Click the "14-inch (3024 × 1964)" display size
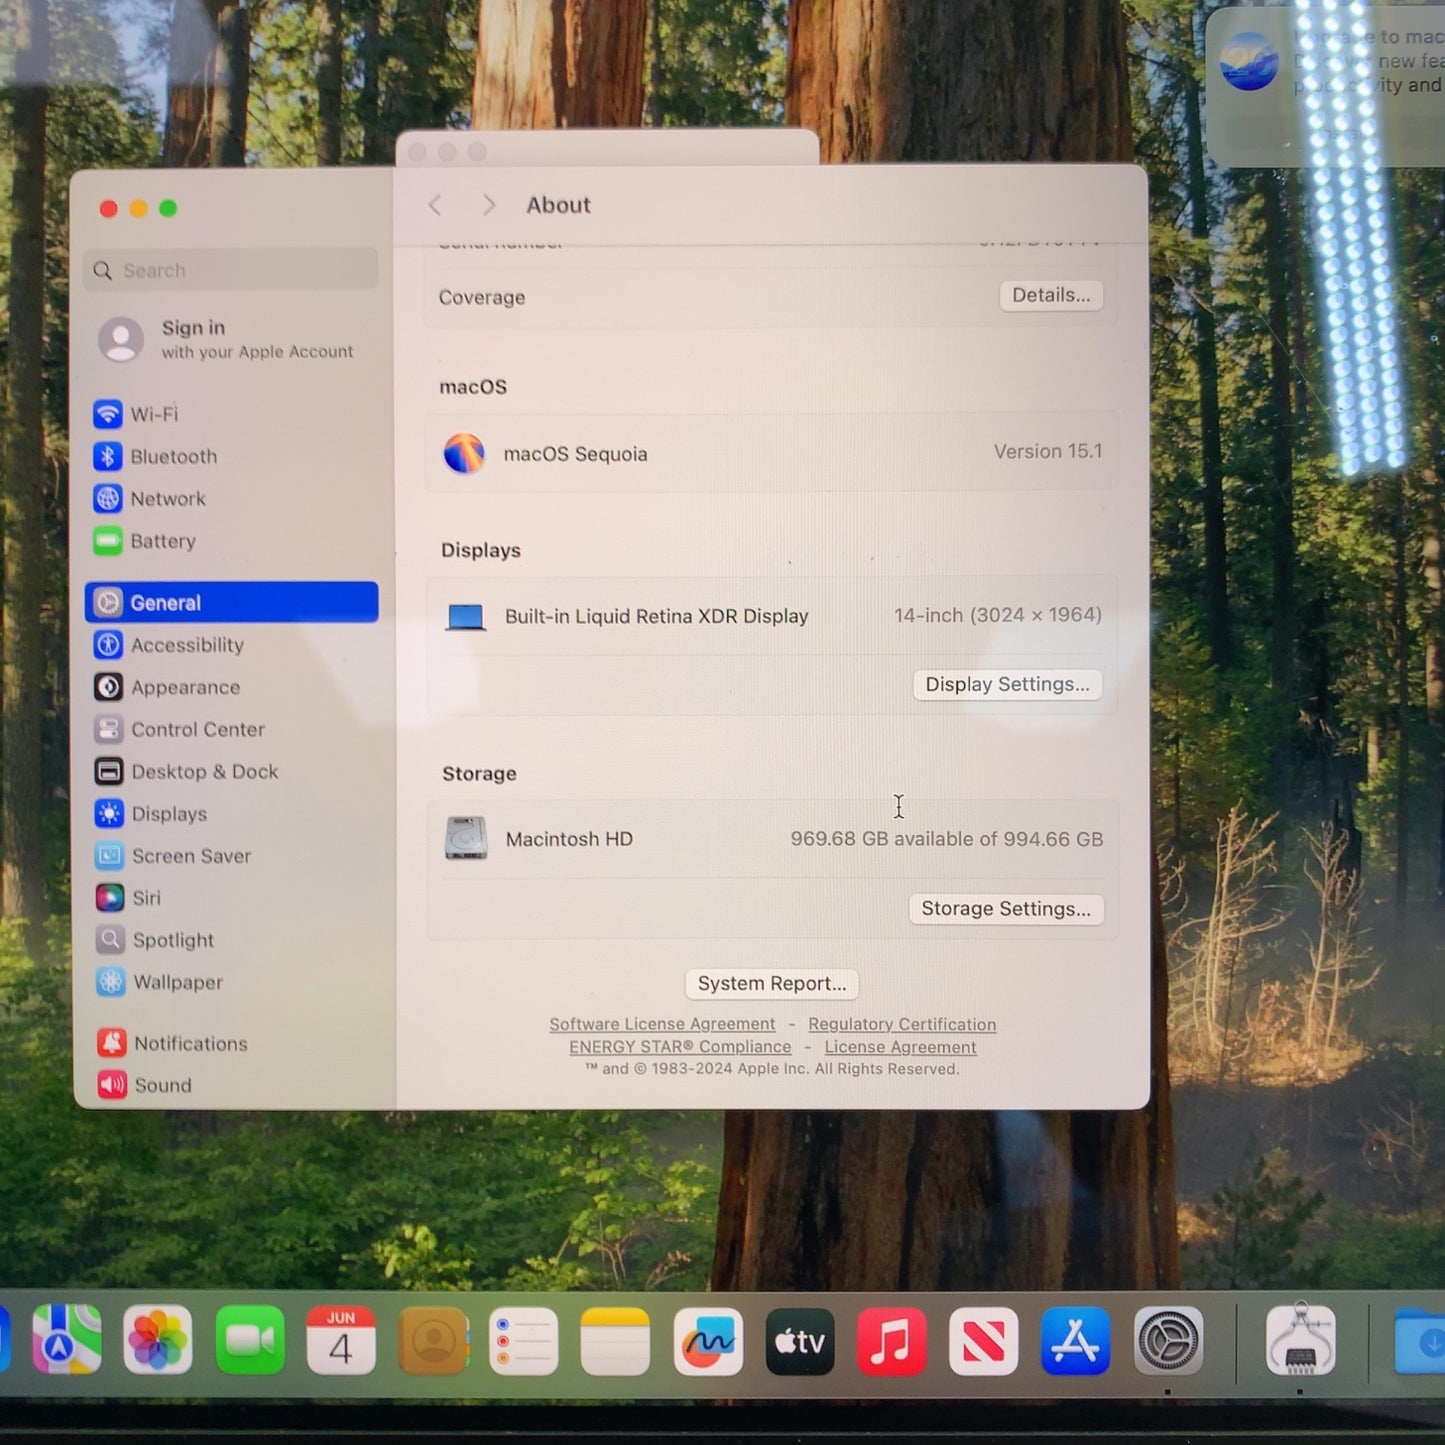Viewport: 1445px width, 1445px height. click(998, 615)
